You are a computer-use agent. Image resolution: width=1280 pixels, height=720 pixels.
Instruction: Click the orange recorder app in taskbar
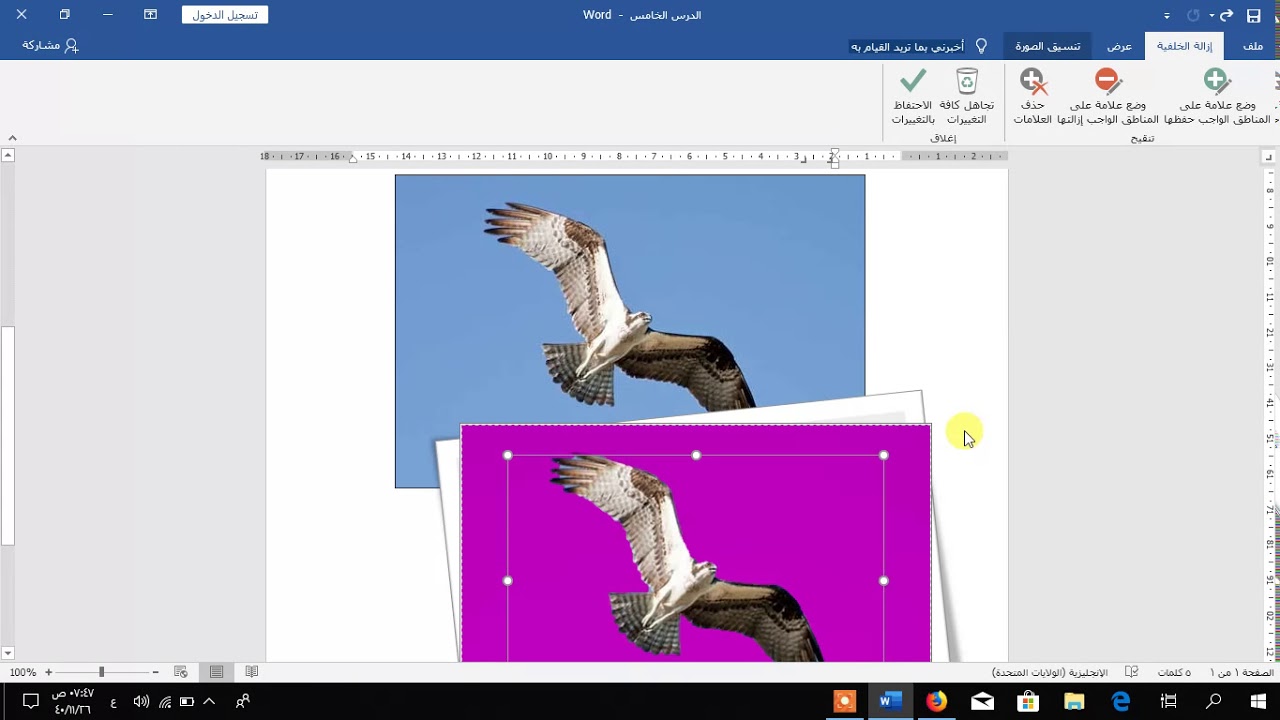[845, 701]
